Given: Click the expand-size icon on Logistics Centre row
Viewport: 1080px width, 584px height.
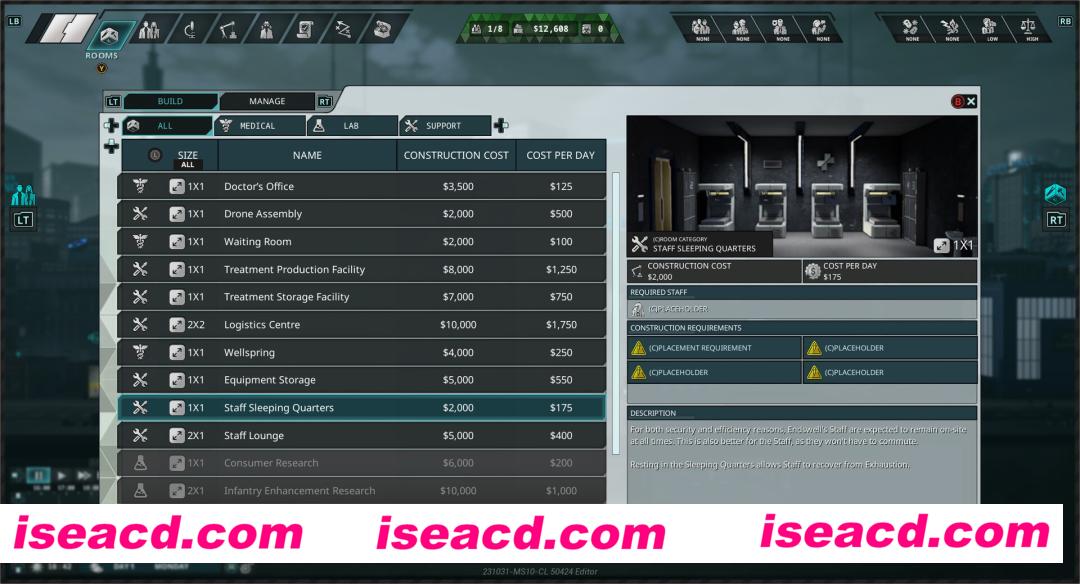Looking at the screenshot, I should [x=177, y=325].
